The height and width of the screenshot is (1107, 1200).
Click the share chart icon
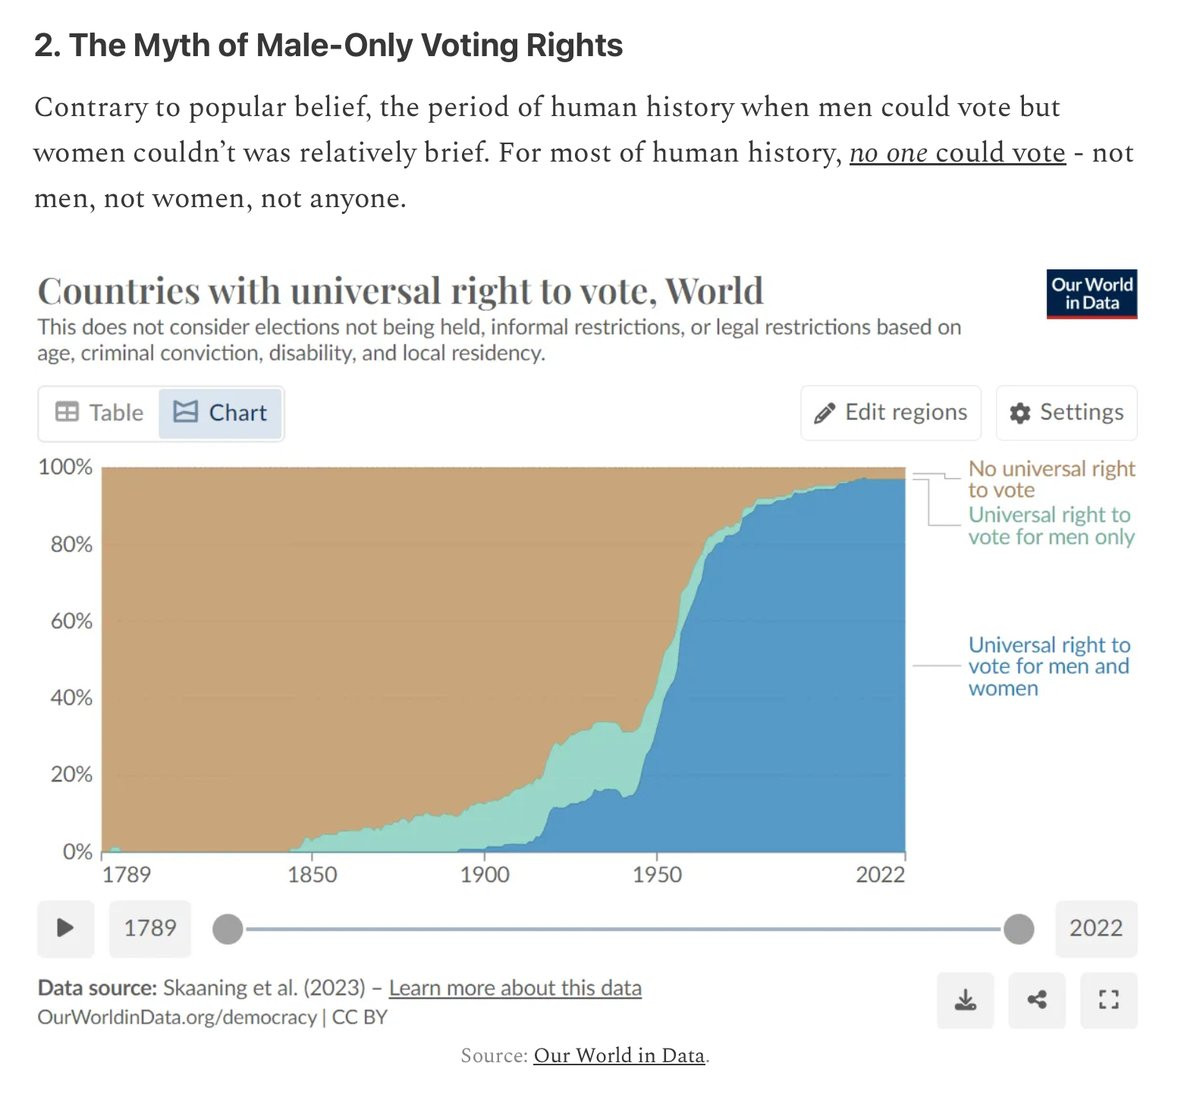tap(1037, 1000)
